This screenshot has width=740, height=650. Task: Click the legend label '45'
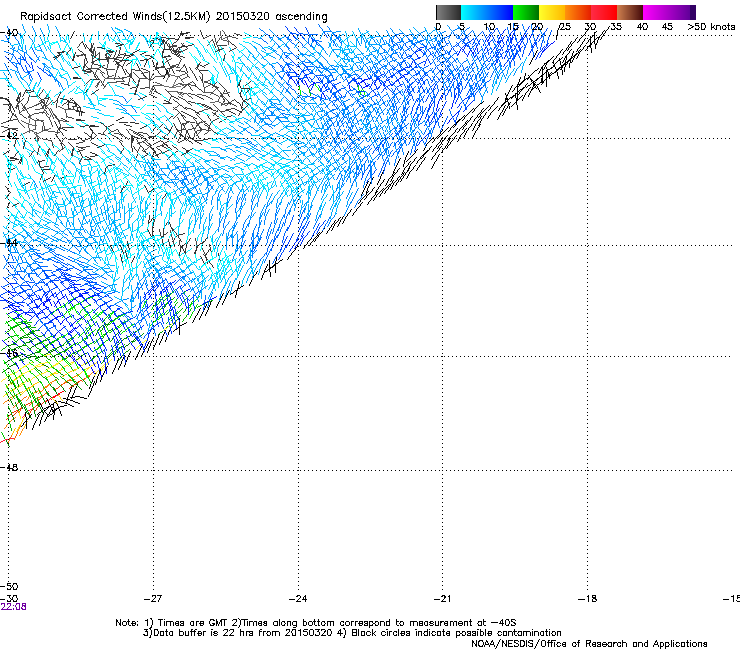click(667, 27)
